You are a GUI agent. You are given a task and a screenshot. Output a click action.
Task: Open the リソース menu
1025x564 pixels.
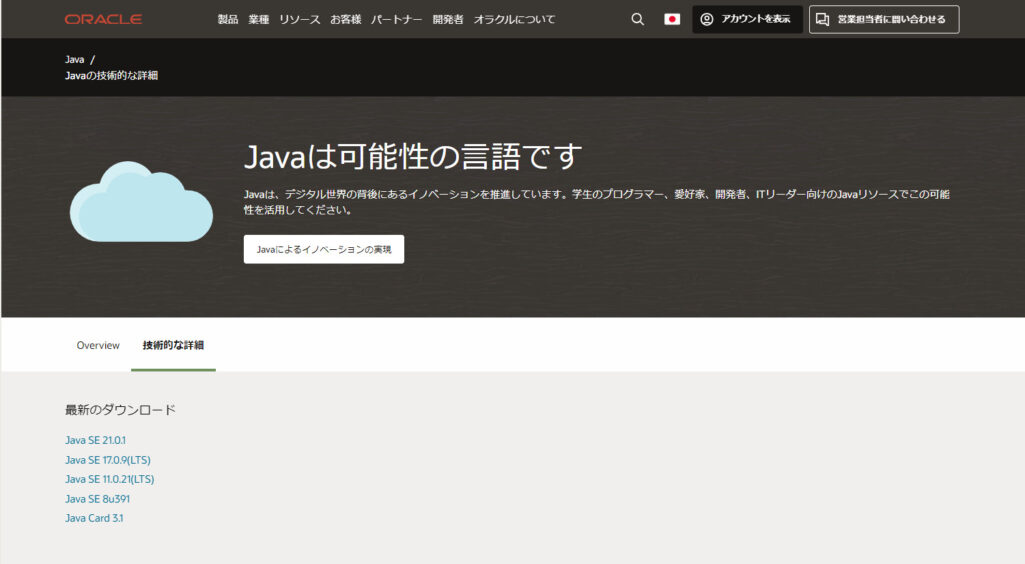[x=299, y=20]
